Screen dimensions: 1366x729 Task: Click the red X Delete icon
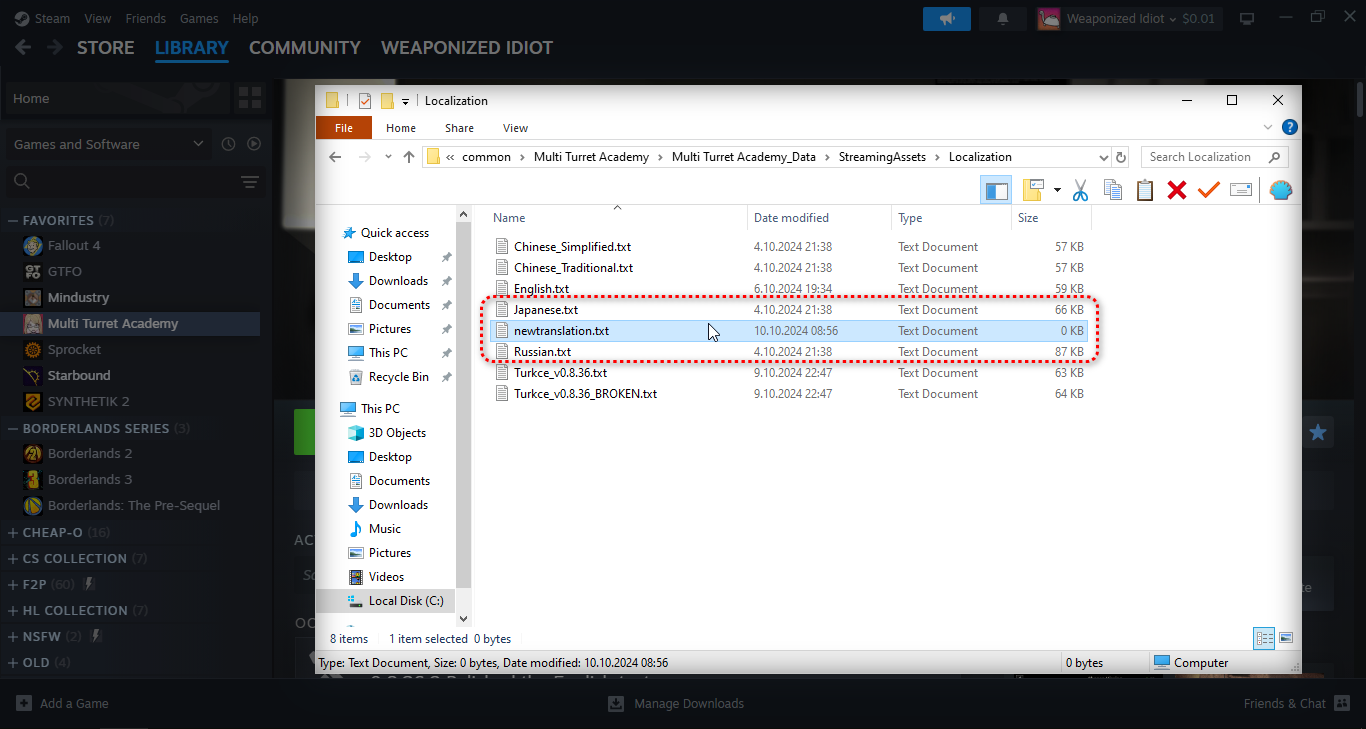(x=1177, y=190)
